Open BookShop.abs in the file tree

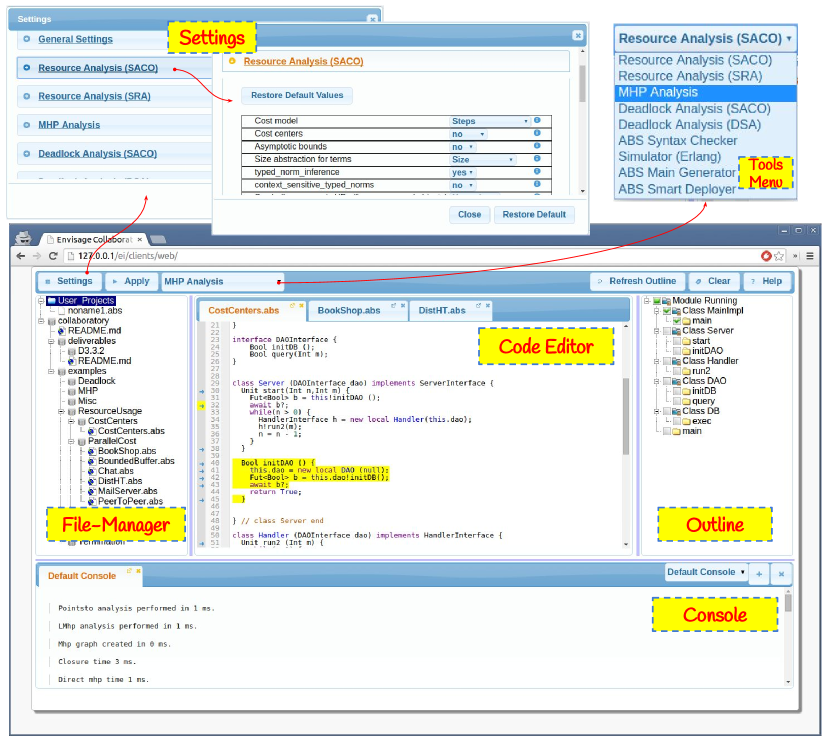[127, 451]
